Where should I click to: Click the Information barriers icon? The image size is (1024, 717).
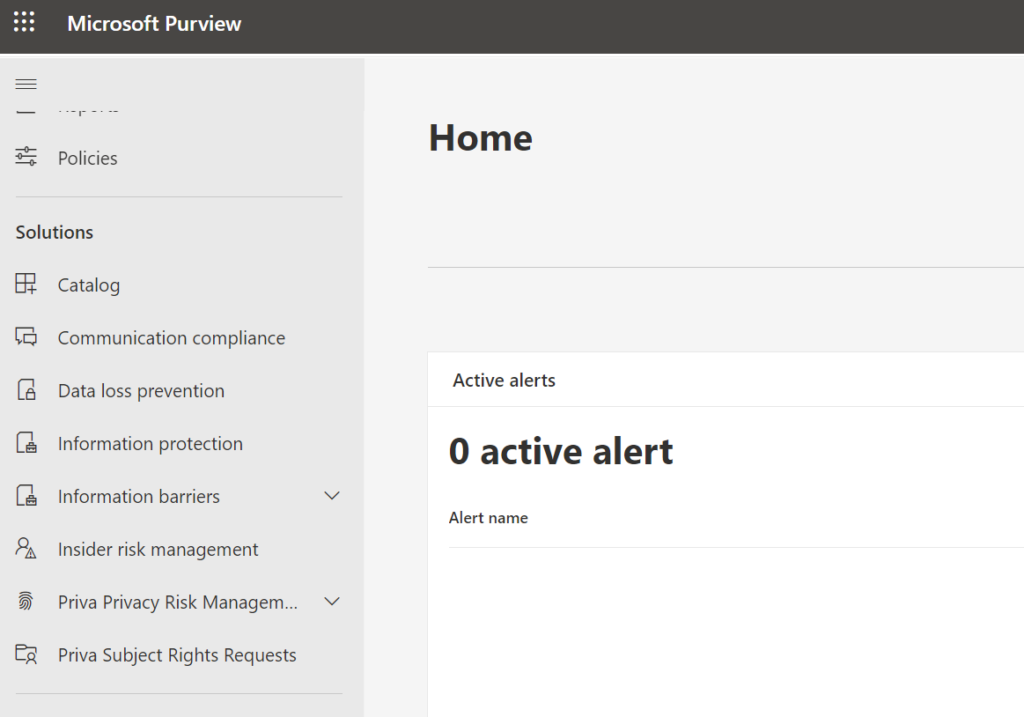tap(26, 496)
